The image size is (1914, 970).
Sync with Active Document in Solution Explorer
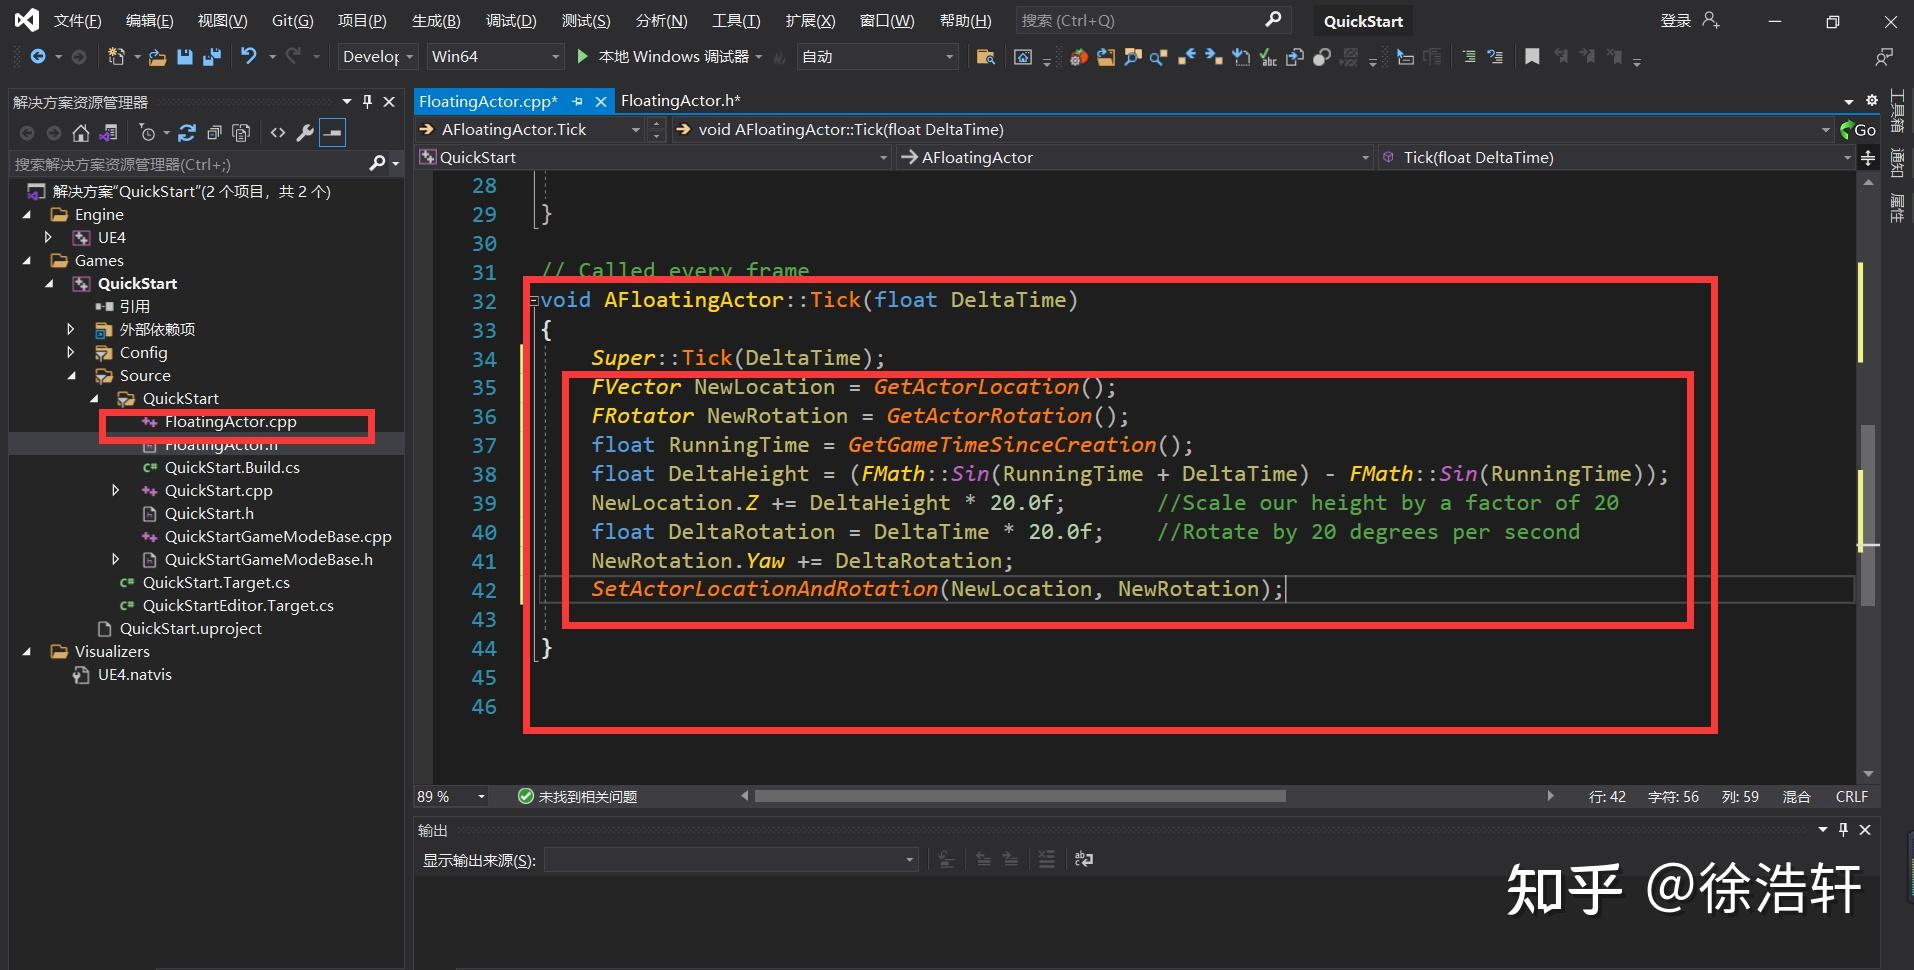coord(186,132)
